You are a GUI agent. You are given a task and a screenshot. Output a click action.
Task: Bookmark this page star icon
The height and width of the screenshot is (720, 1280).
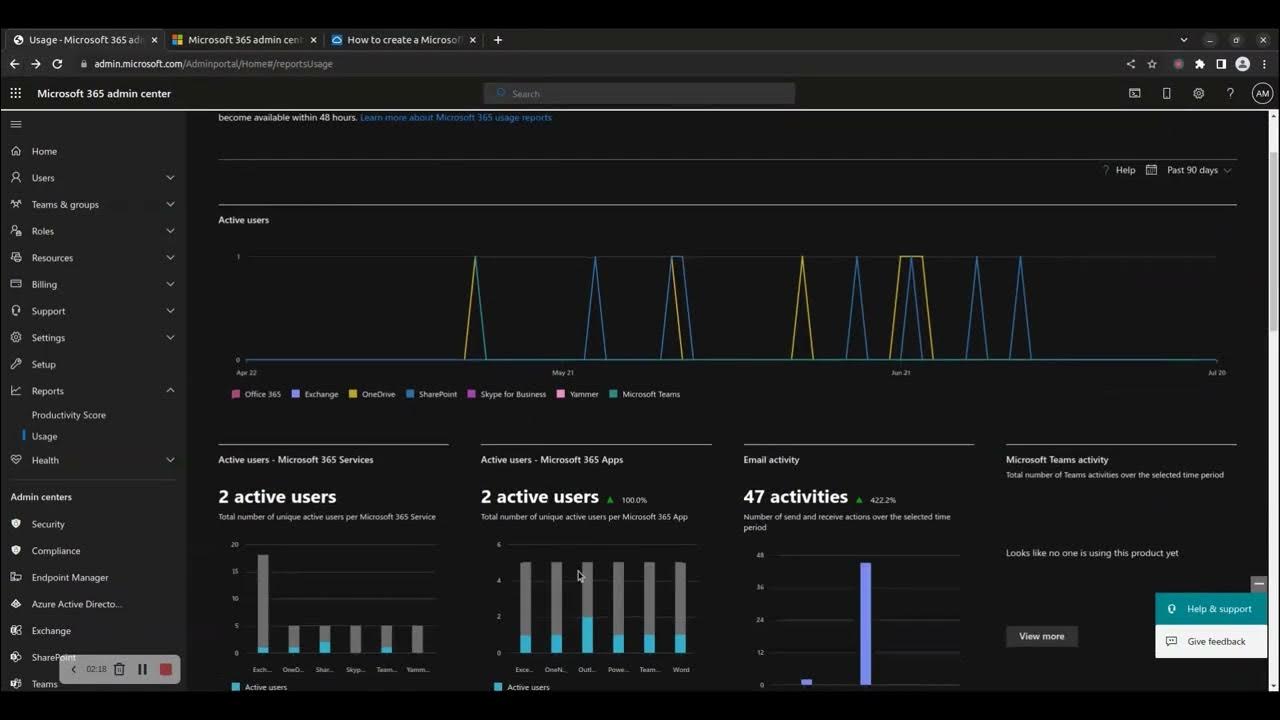pos(1152,64)
